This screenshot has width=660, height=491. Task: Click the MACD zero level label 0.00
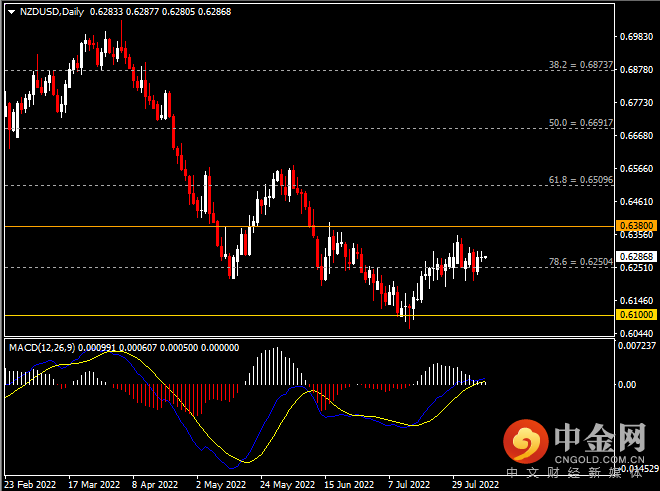627,384
